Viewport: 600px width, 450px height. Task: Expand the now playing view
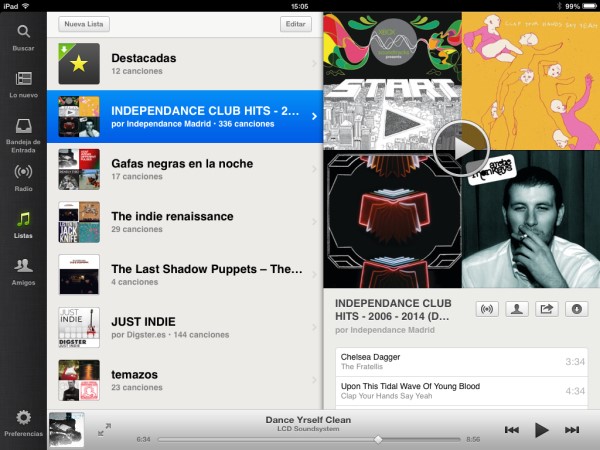[x=104, y=429]
